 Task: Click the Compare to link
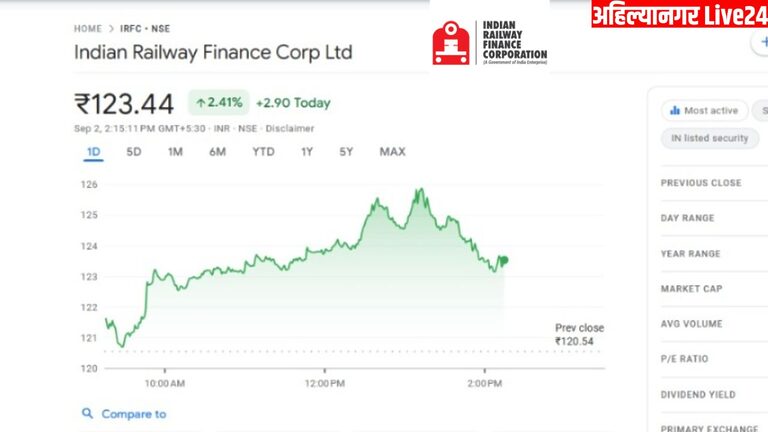pos(134,414)
